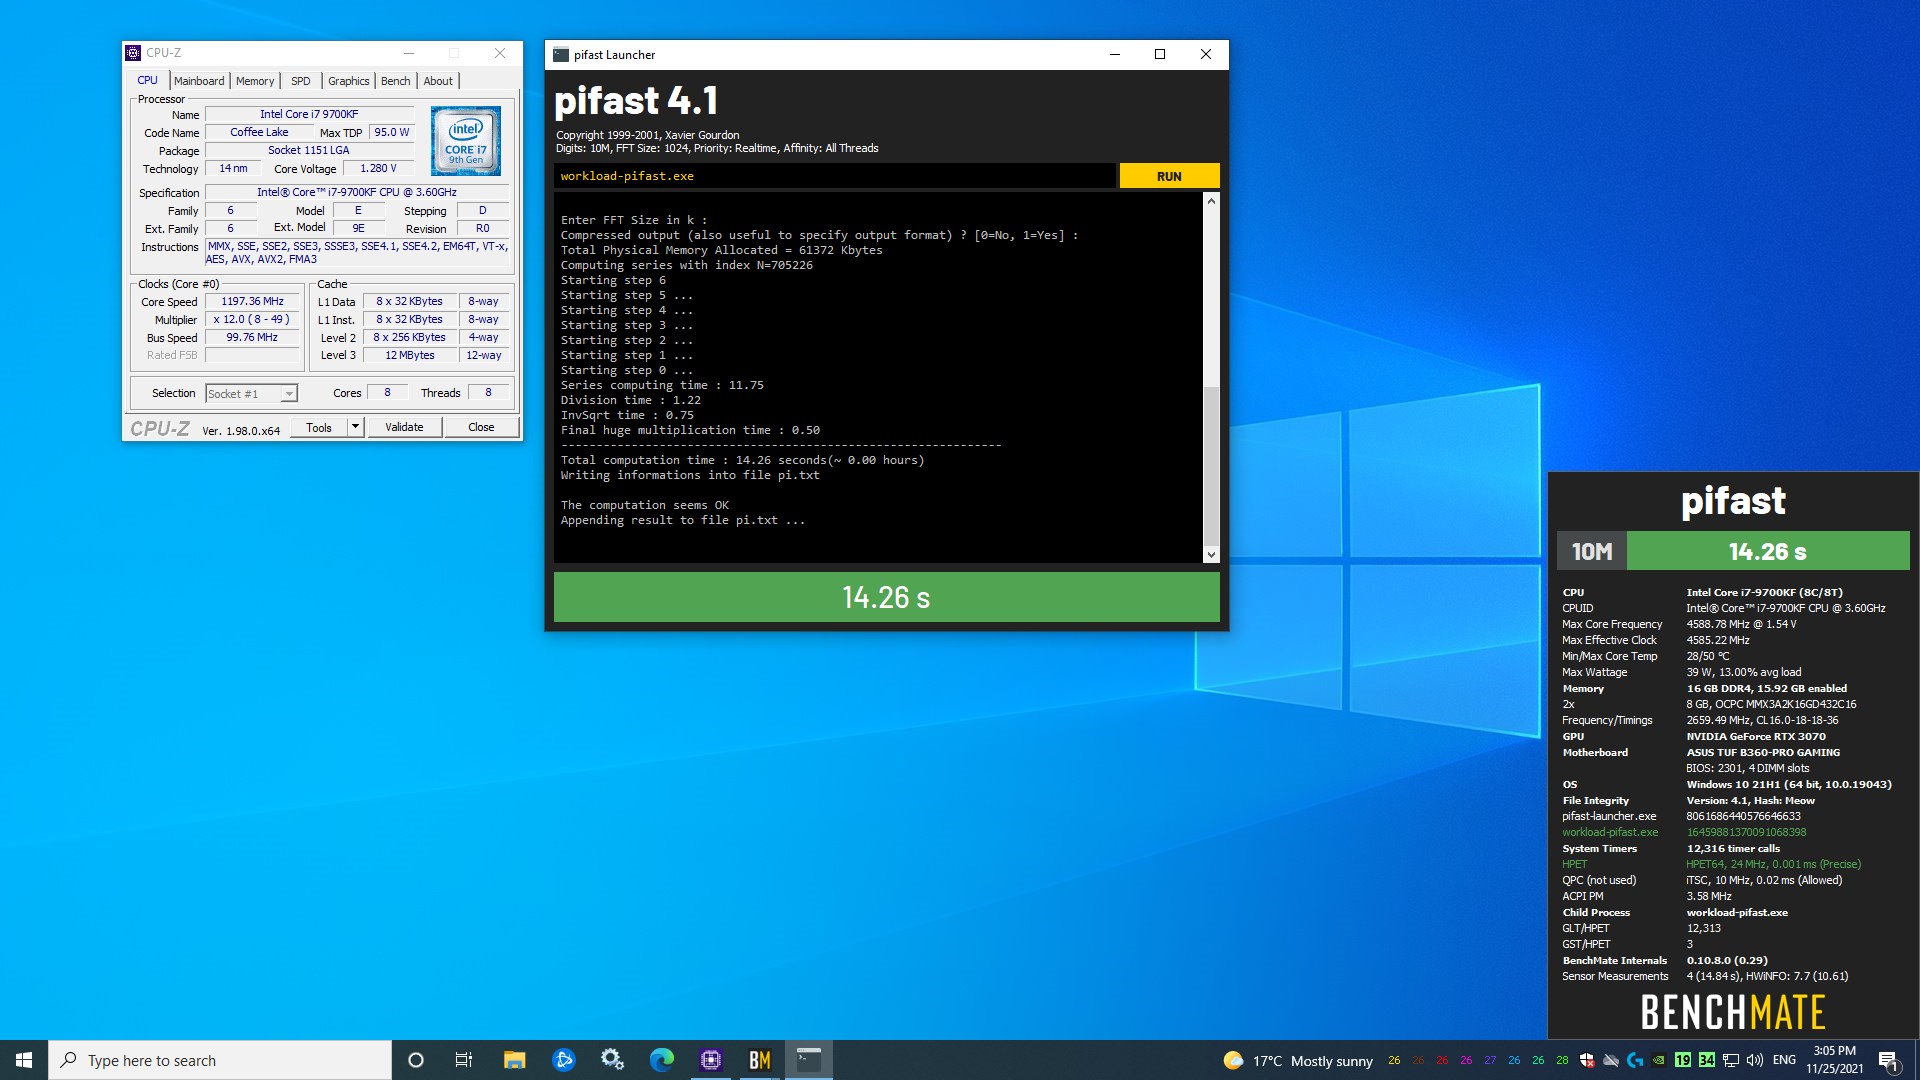Switch input language ENG indicator
1920x1080 pixels.
(1784, 1060)
